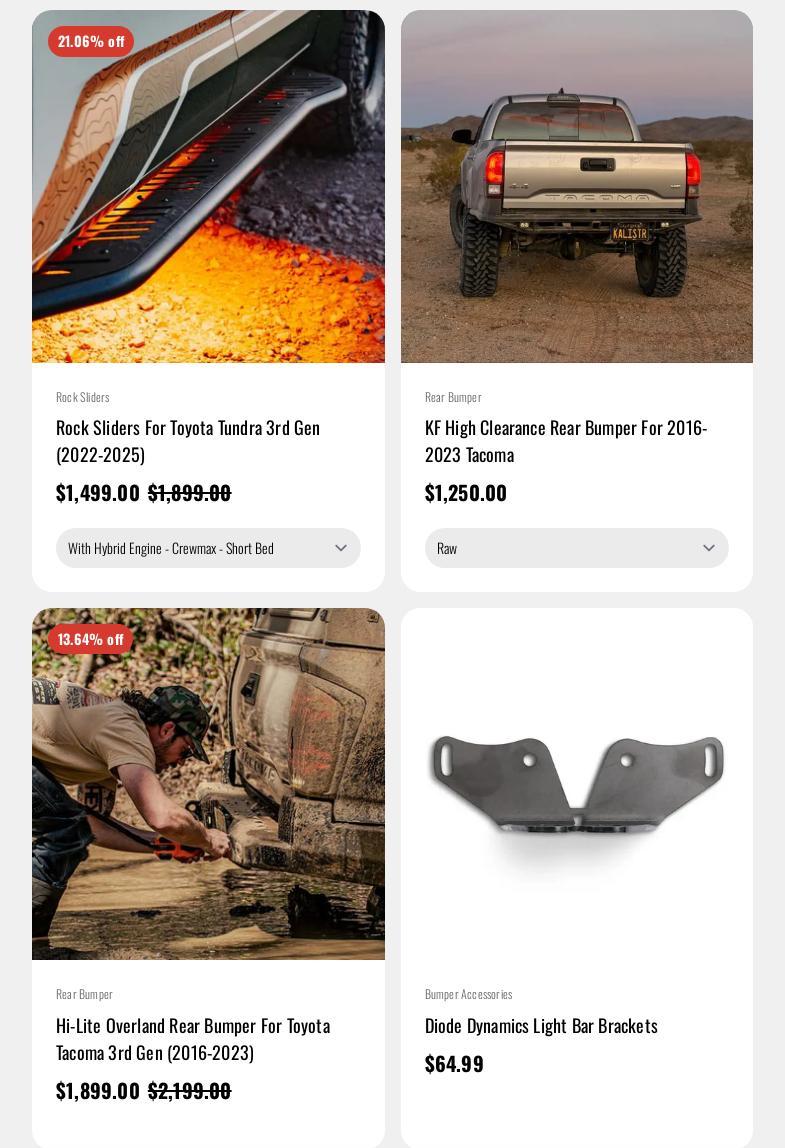Select the Bumper Accessories category label
This screenshot has width=785, height=1148.
(x=469, y=994)
